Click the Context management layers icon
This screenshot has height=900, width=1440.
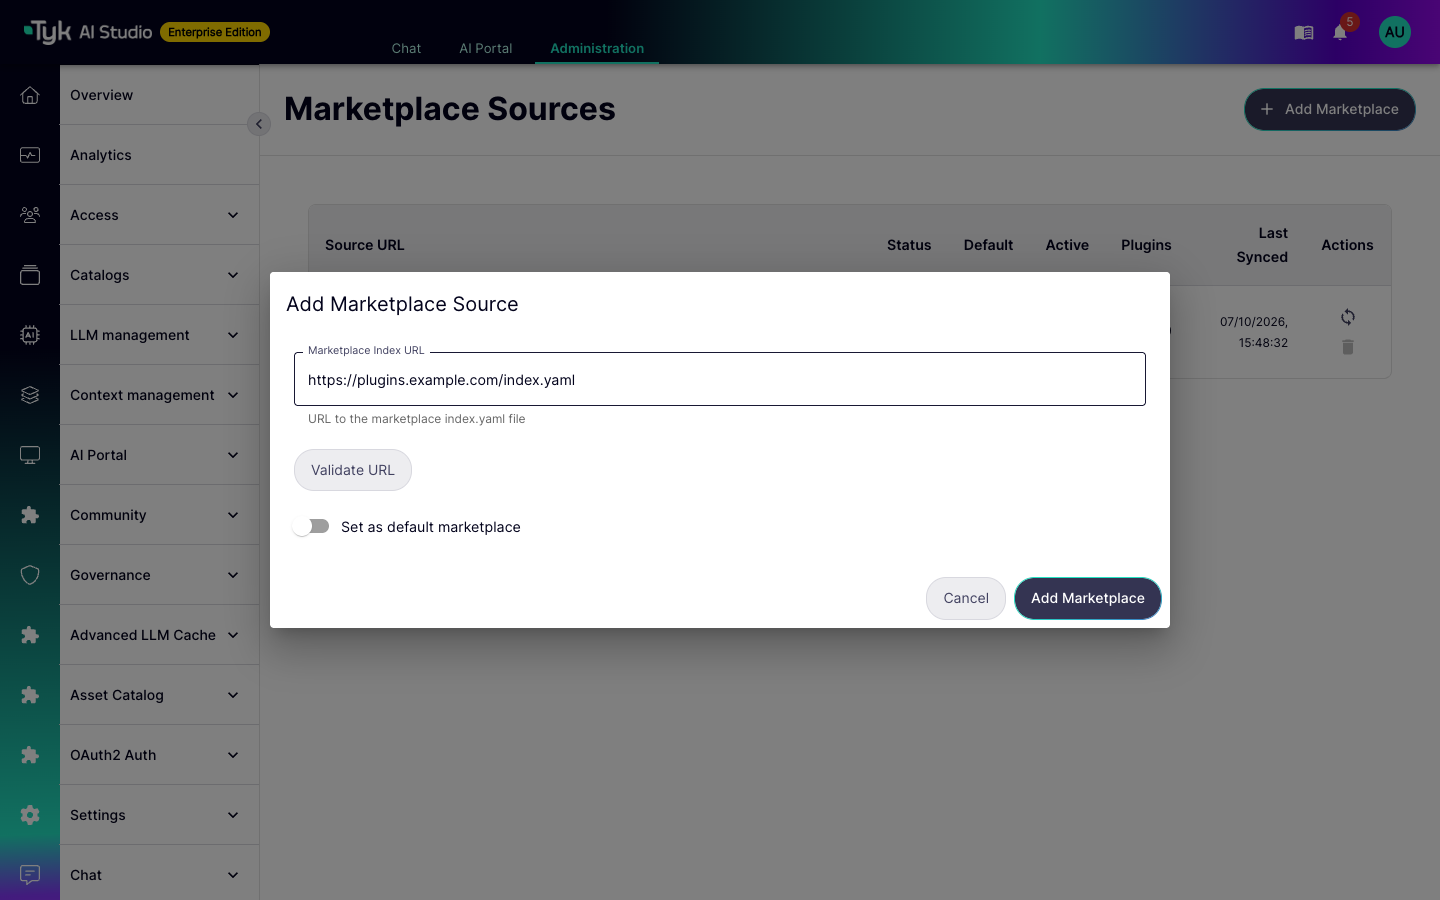[30, 395]
